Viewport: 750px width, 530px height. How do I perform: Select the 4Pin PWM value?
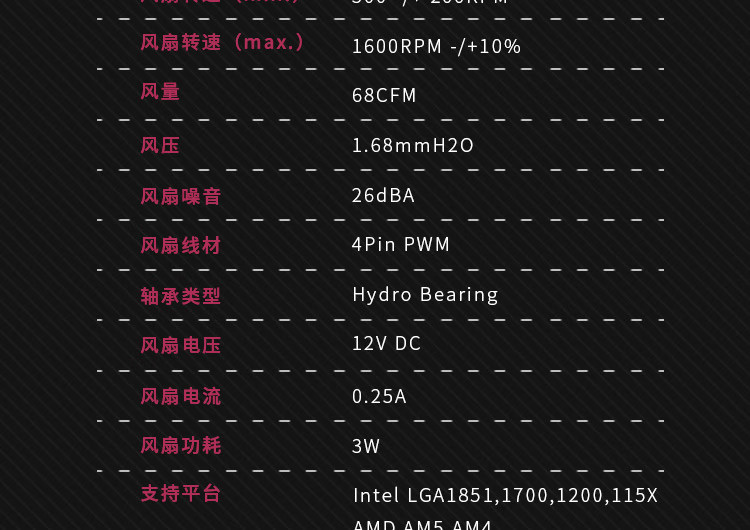point(401,244)
